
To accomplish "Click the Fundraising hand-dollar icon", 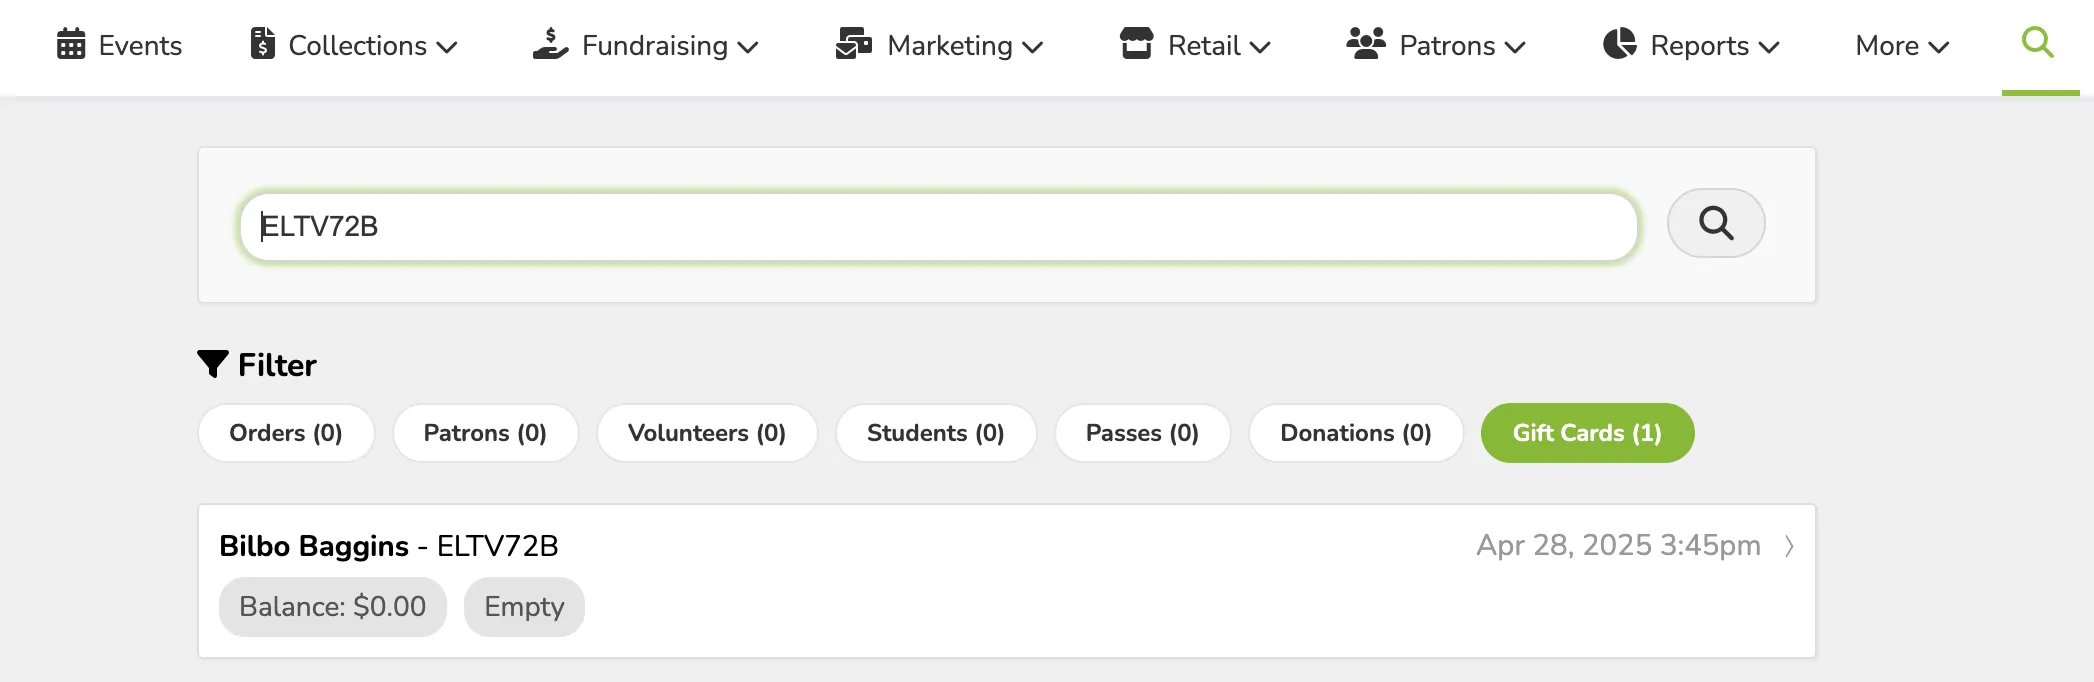I will point(551,44).
